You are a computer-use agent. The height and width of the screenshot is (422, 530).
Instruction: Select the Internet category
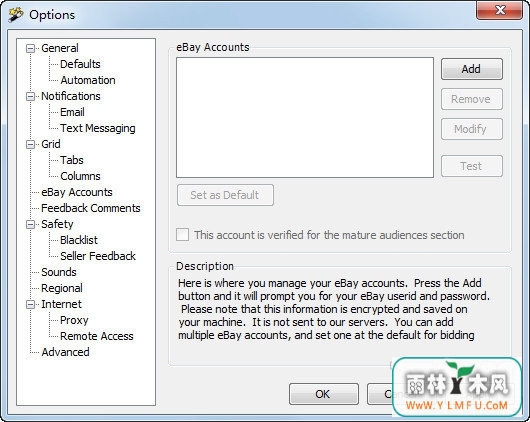click(x=61, y=304)
